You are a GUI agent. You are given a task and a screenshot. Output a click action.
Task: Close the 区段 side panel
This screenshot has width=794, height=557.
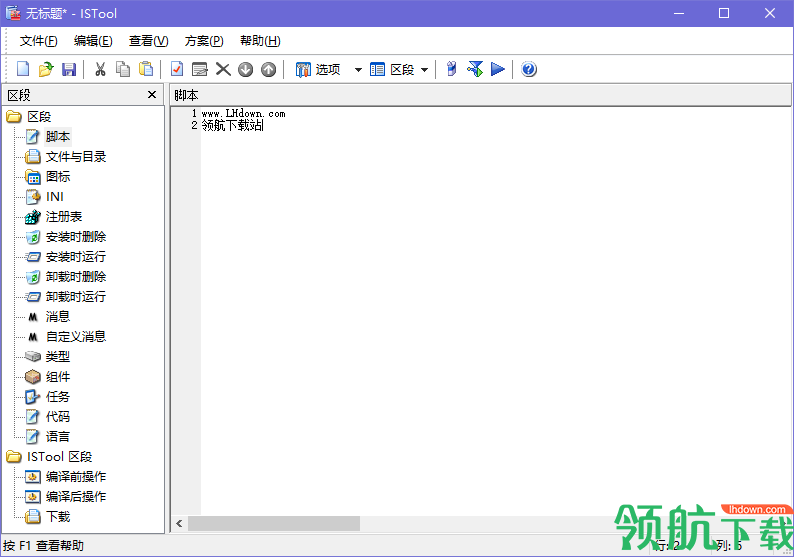tap(152, 95)
